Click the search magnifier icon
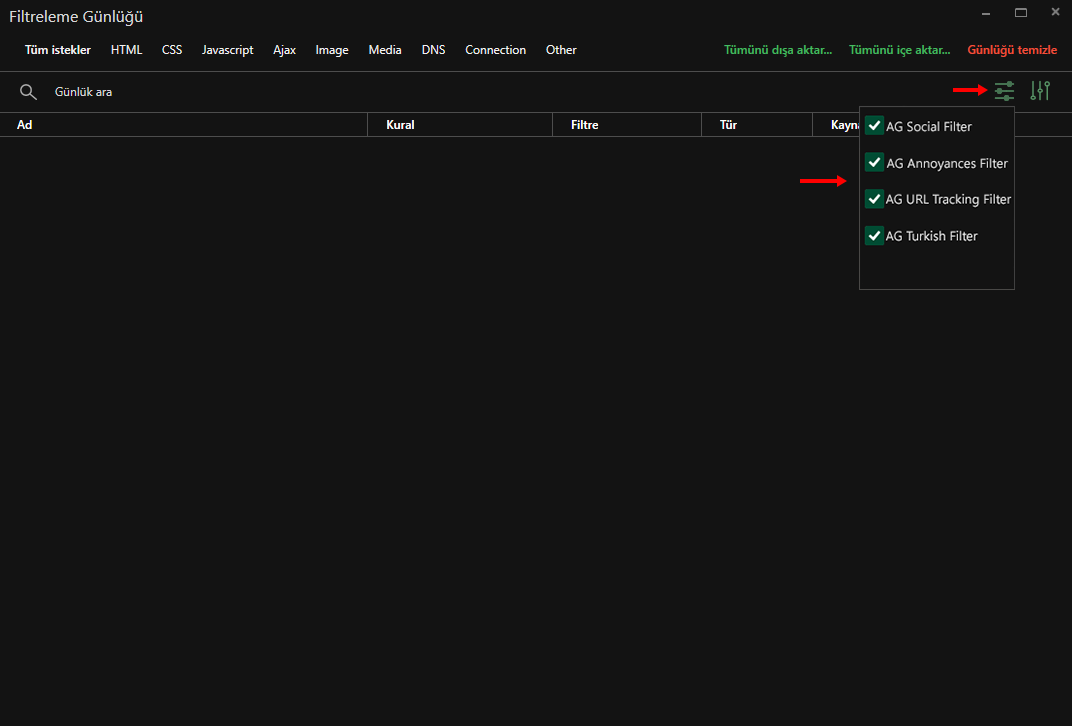Screen dimensions: 1072x726 tap(28, 91)
